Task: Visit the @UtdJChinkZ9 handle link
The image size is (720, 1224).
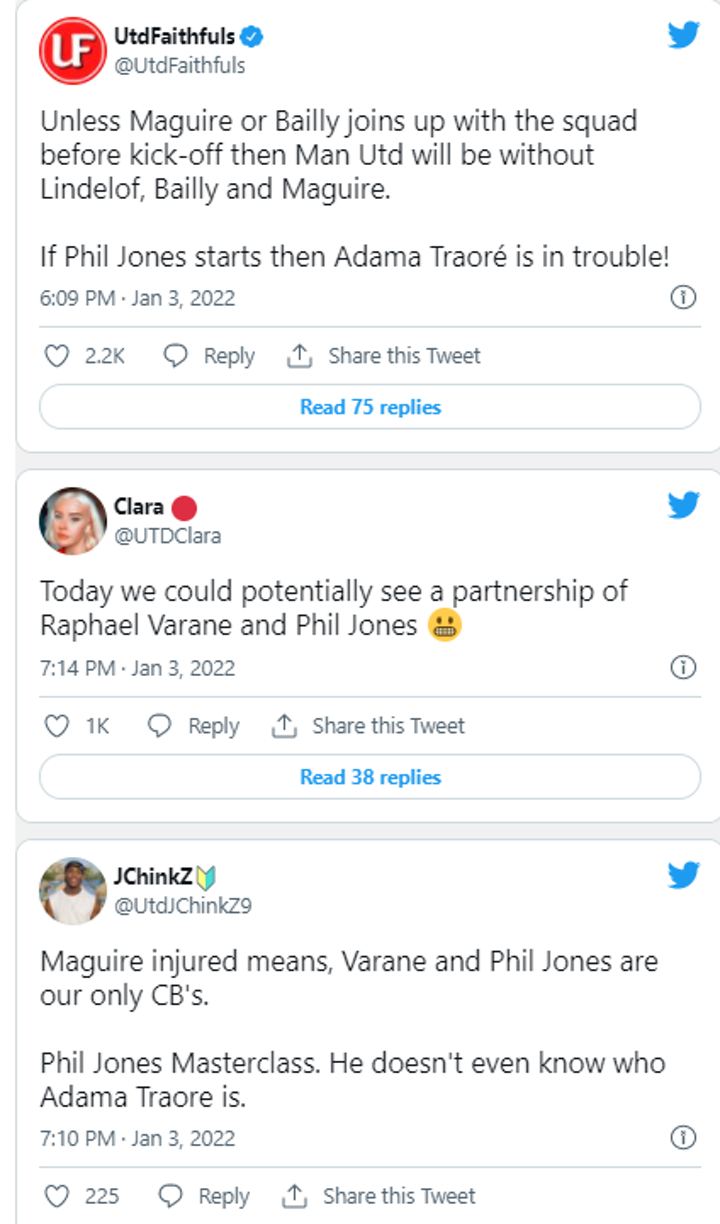Action: (182, 906)
